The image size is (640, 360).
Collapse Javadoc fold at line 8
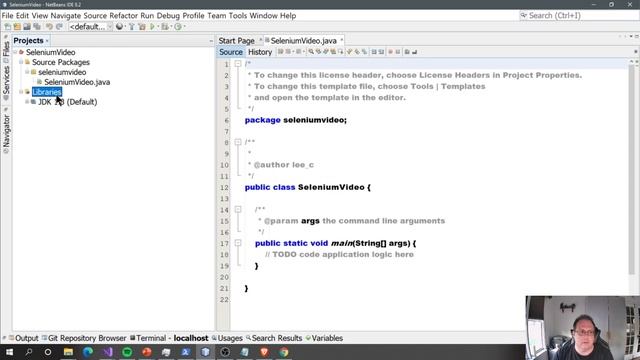pos(238,142)
